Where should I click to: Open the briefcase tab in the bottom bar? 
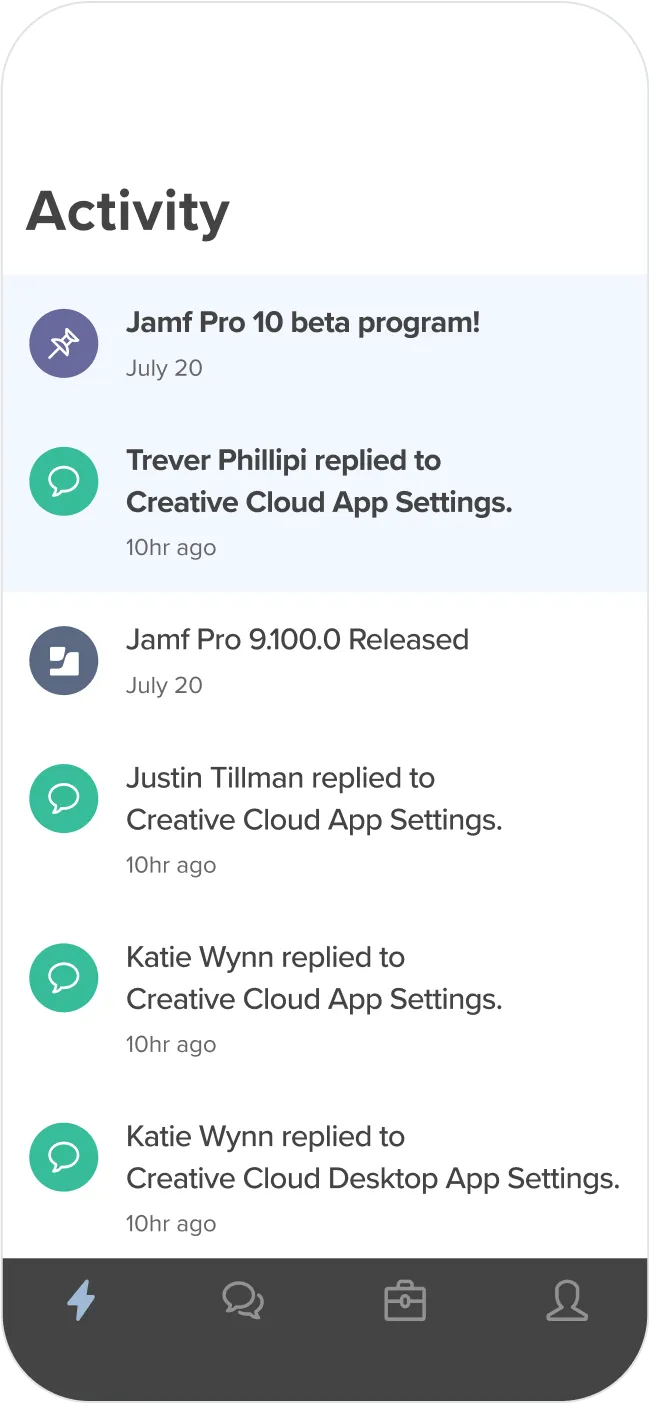pos(405,1301)
